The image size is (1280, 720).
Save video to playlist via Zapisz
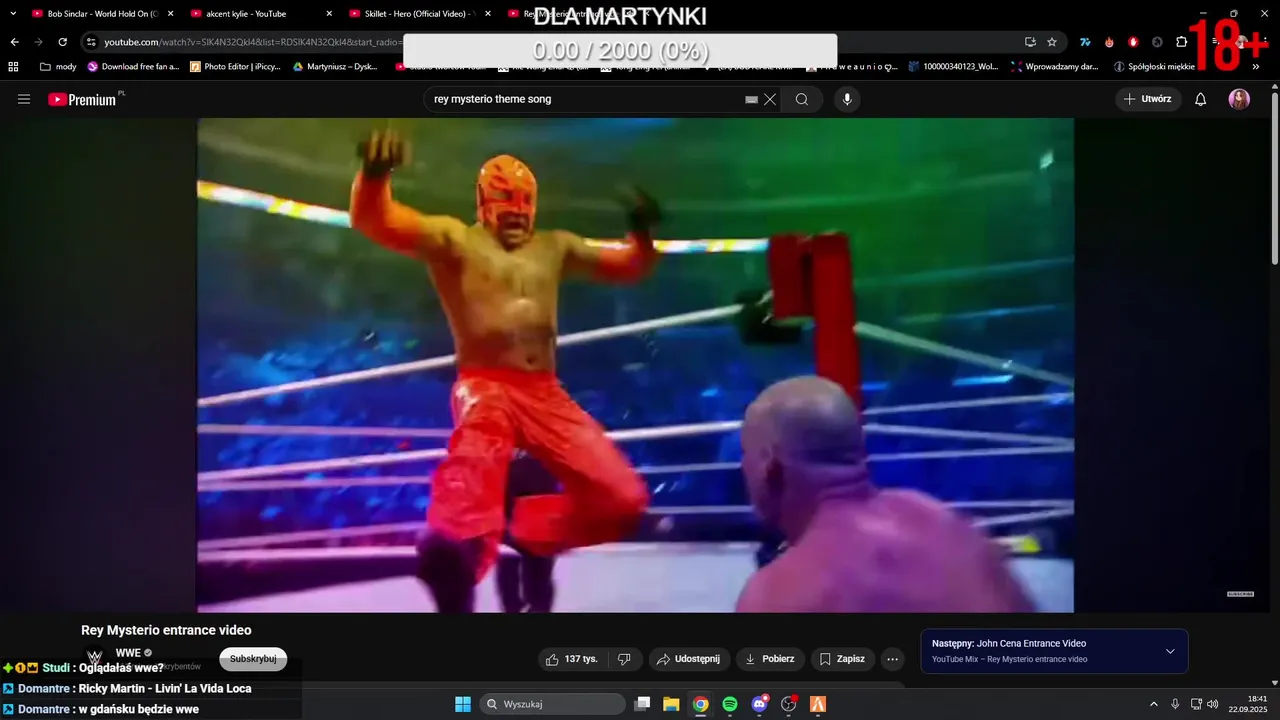842,659
